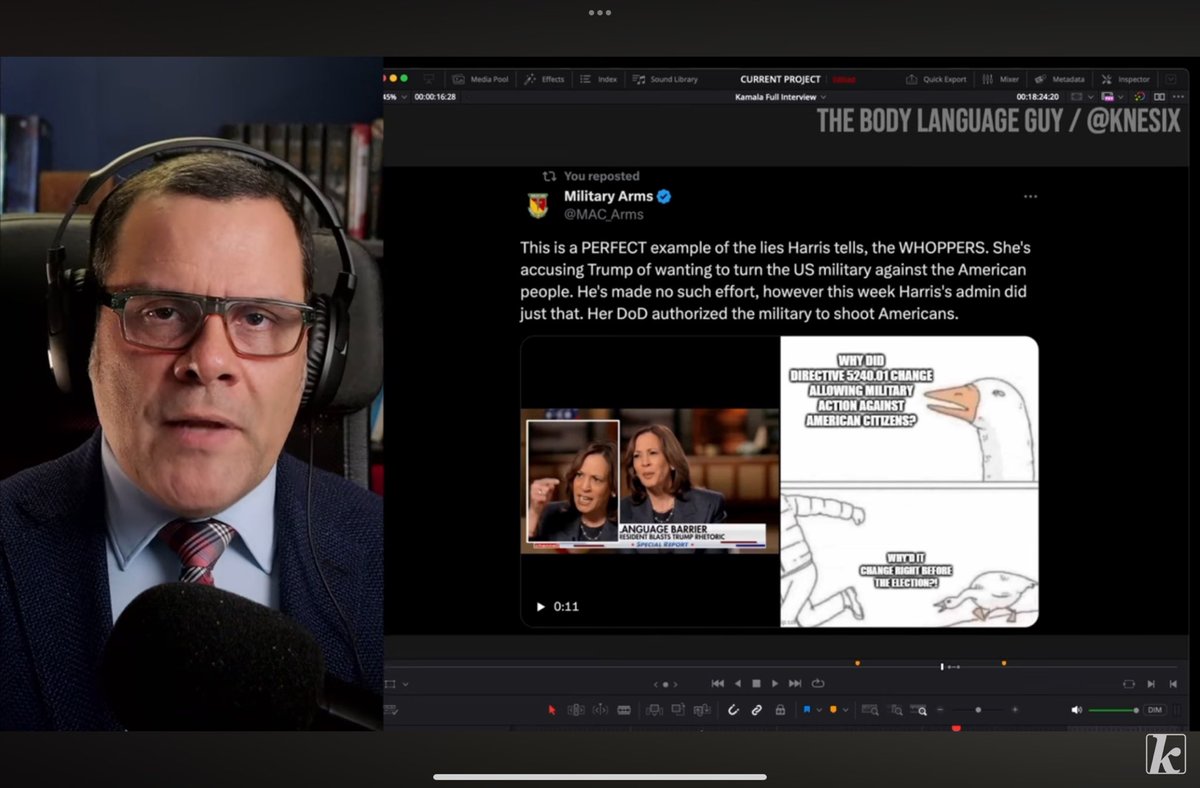
Task: Toggle the position lock icon
Action: point(780,710)
